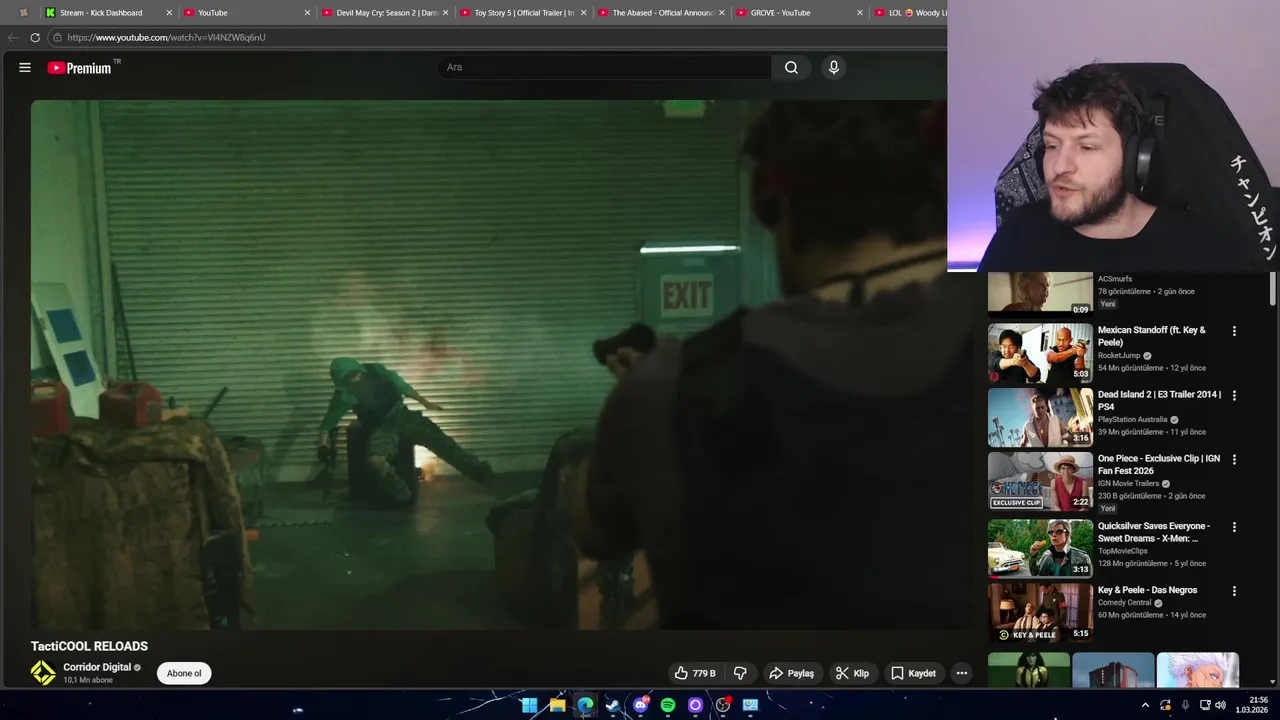Start voice search with the microphone
This screenshot has height=720, width=1280.
(834, 67)
